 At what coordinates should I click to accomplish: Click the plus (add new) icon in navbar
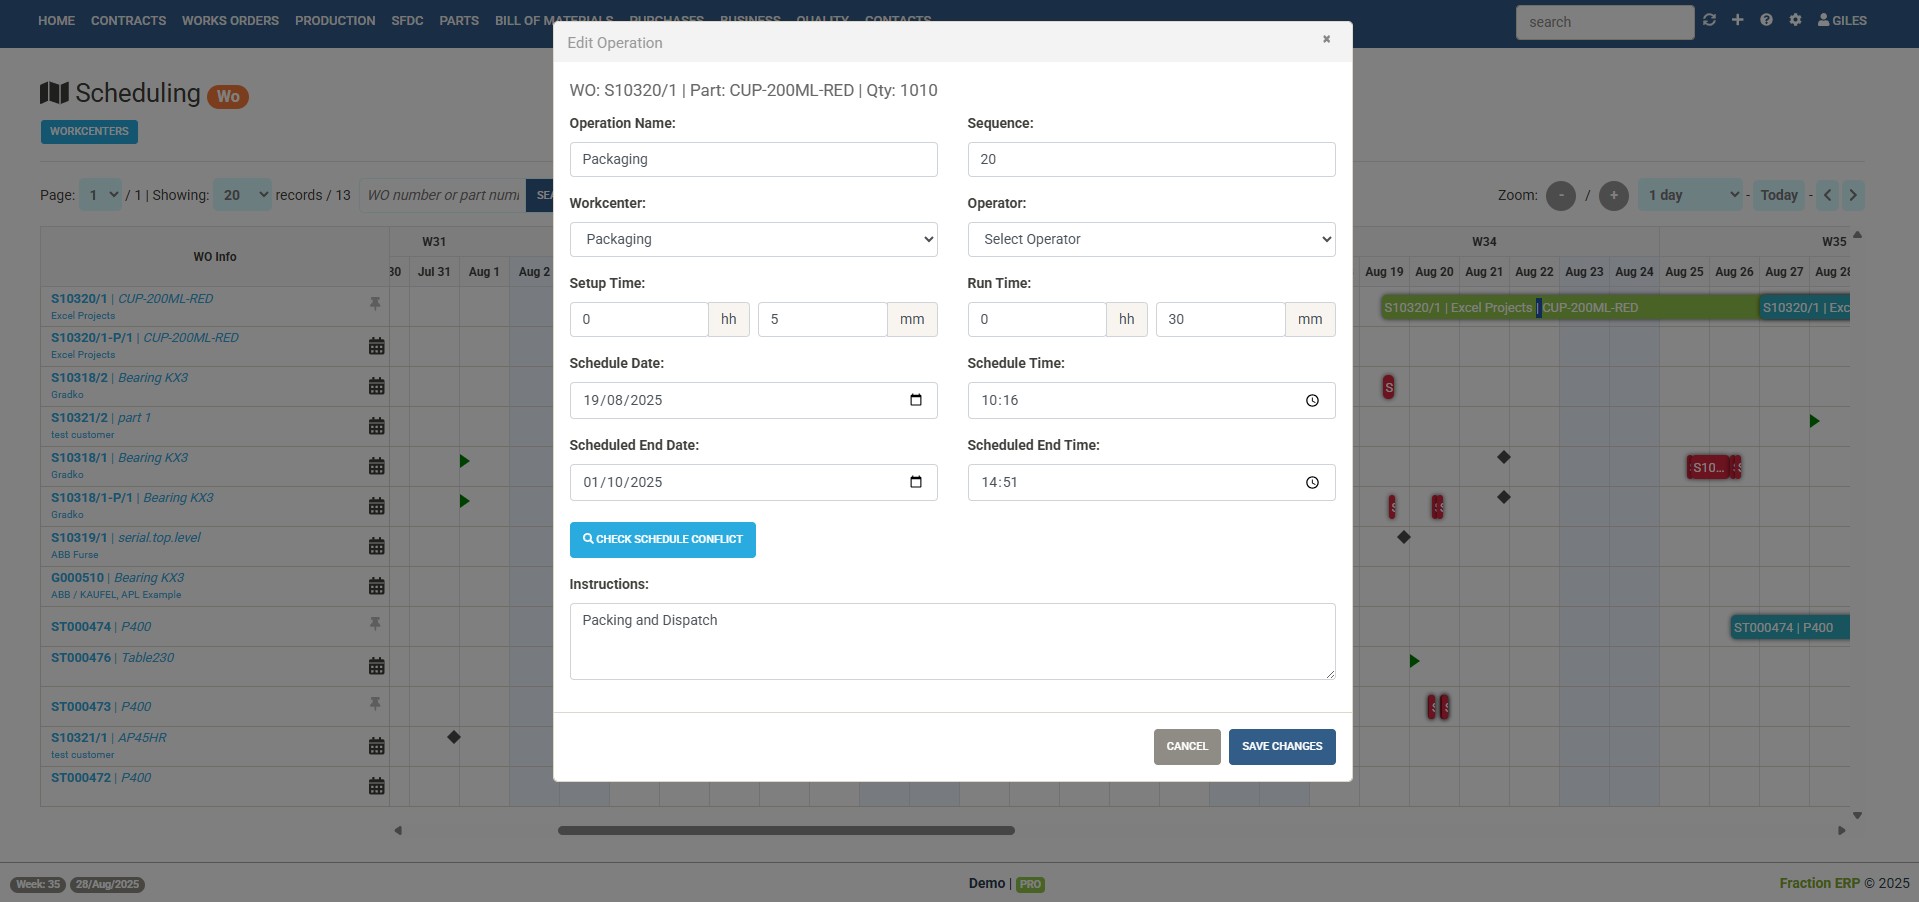(1737, 20)
